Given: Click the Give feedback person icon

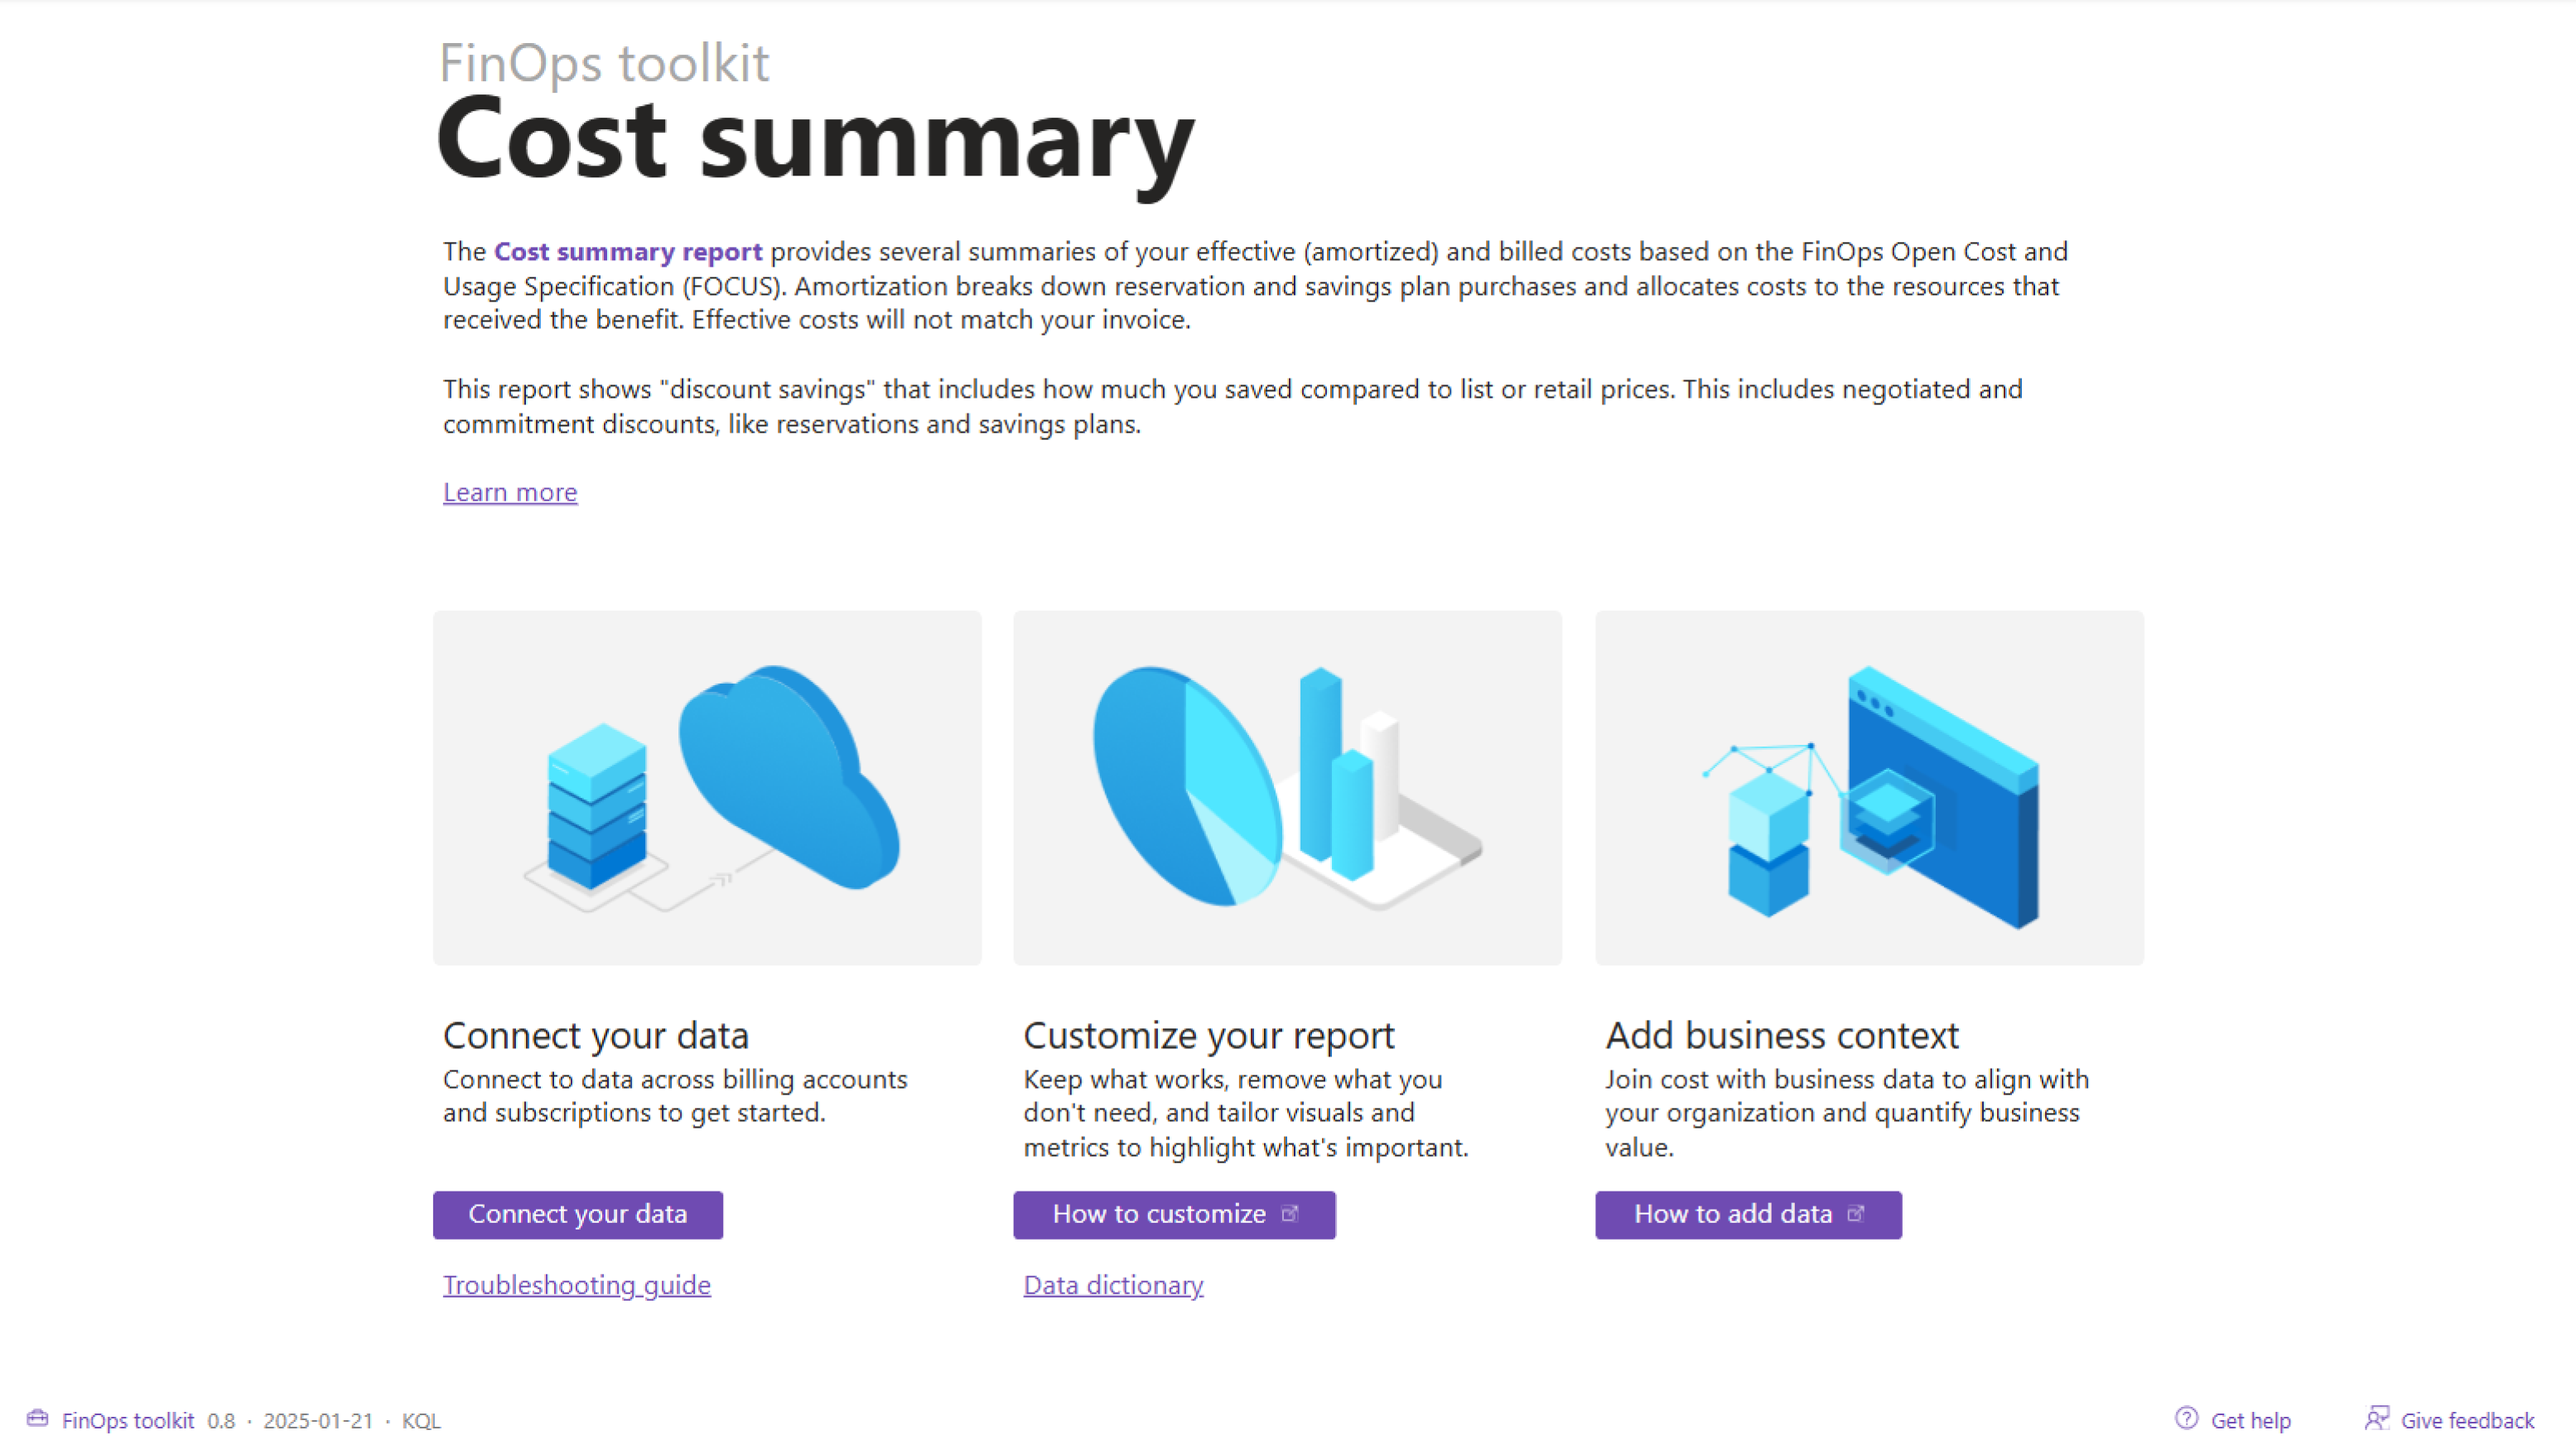Looking at the screenshot, I should 2377,1418.
